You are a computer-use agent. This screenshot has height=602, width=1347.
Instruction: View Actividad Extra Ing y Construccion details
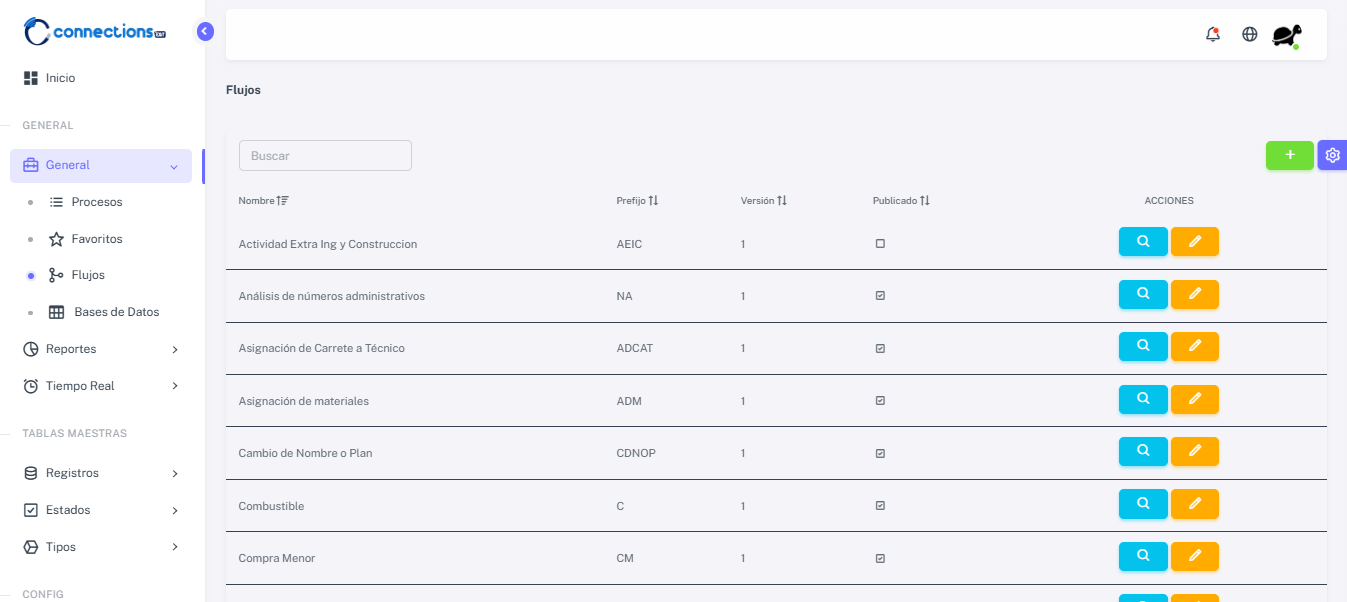tap(1142, 242)
